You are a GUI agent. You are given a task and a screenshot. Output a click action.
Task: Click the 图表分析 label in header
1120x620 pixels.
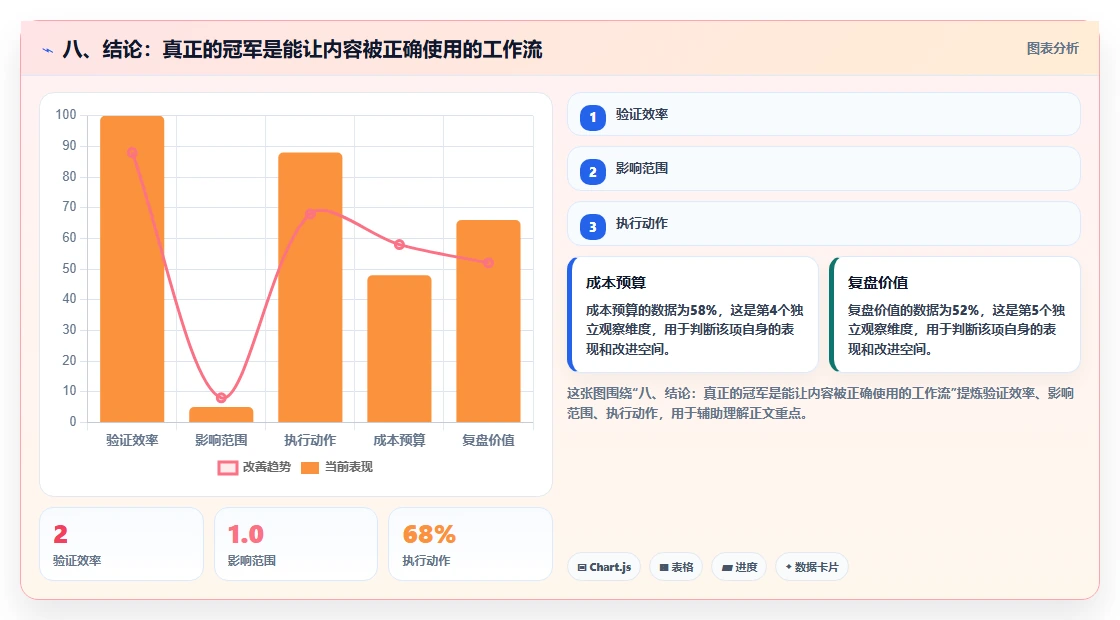1052,49
